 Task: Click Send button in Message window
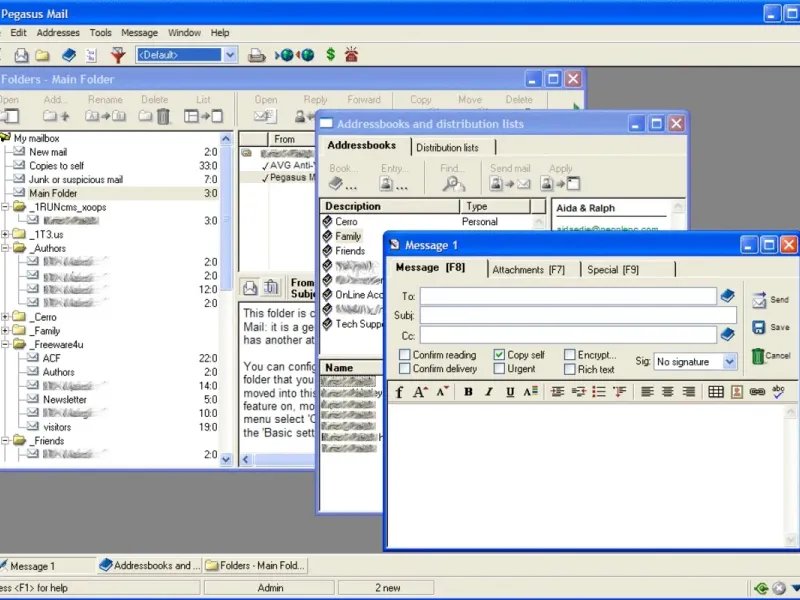[770, 300]
